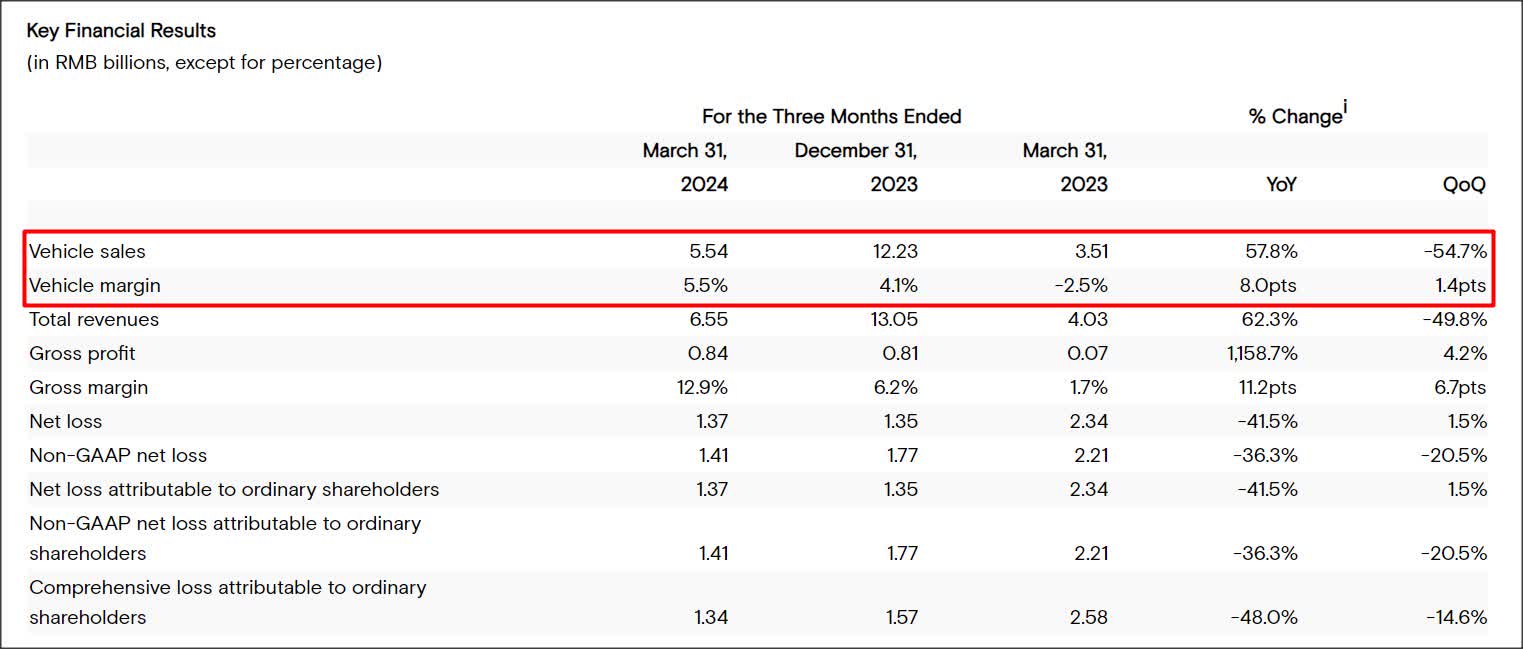Select the Total revenues row label
Viewport: 1523px width, 649px height.
pos(94,319)
